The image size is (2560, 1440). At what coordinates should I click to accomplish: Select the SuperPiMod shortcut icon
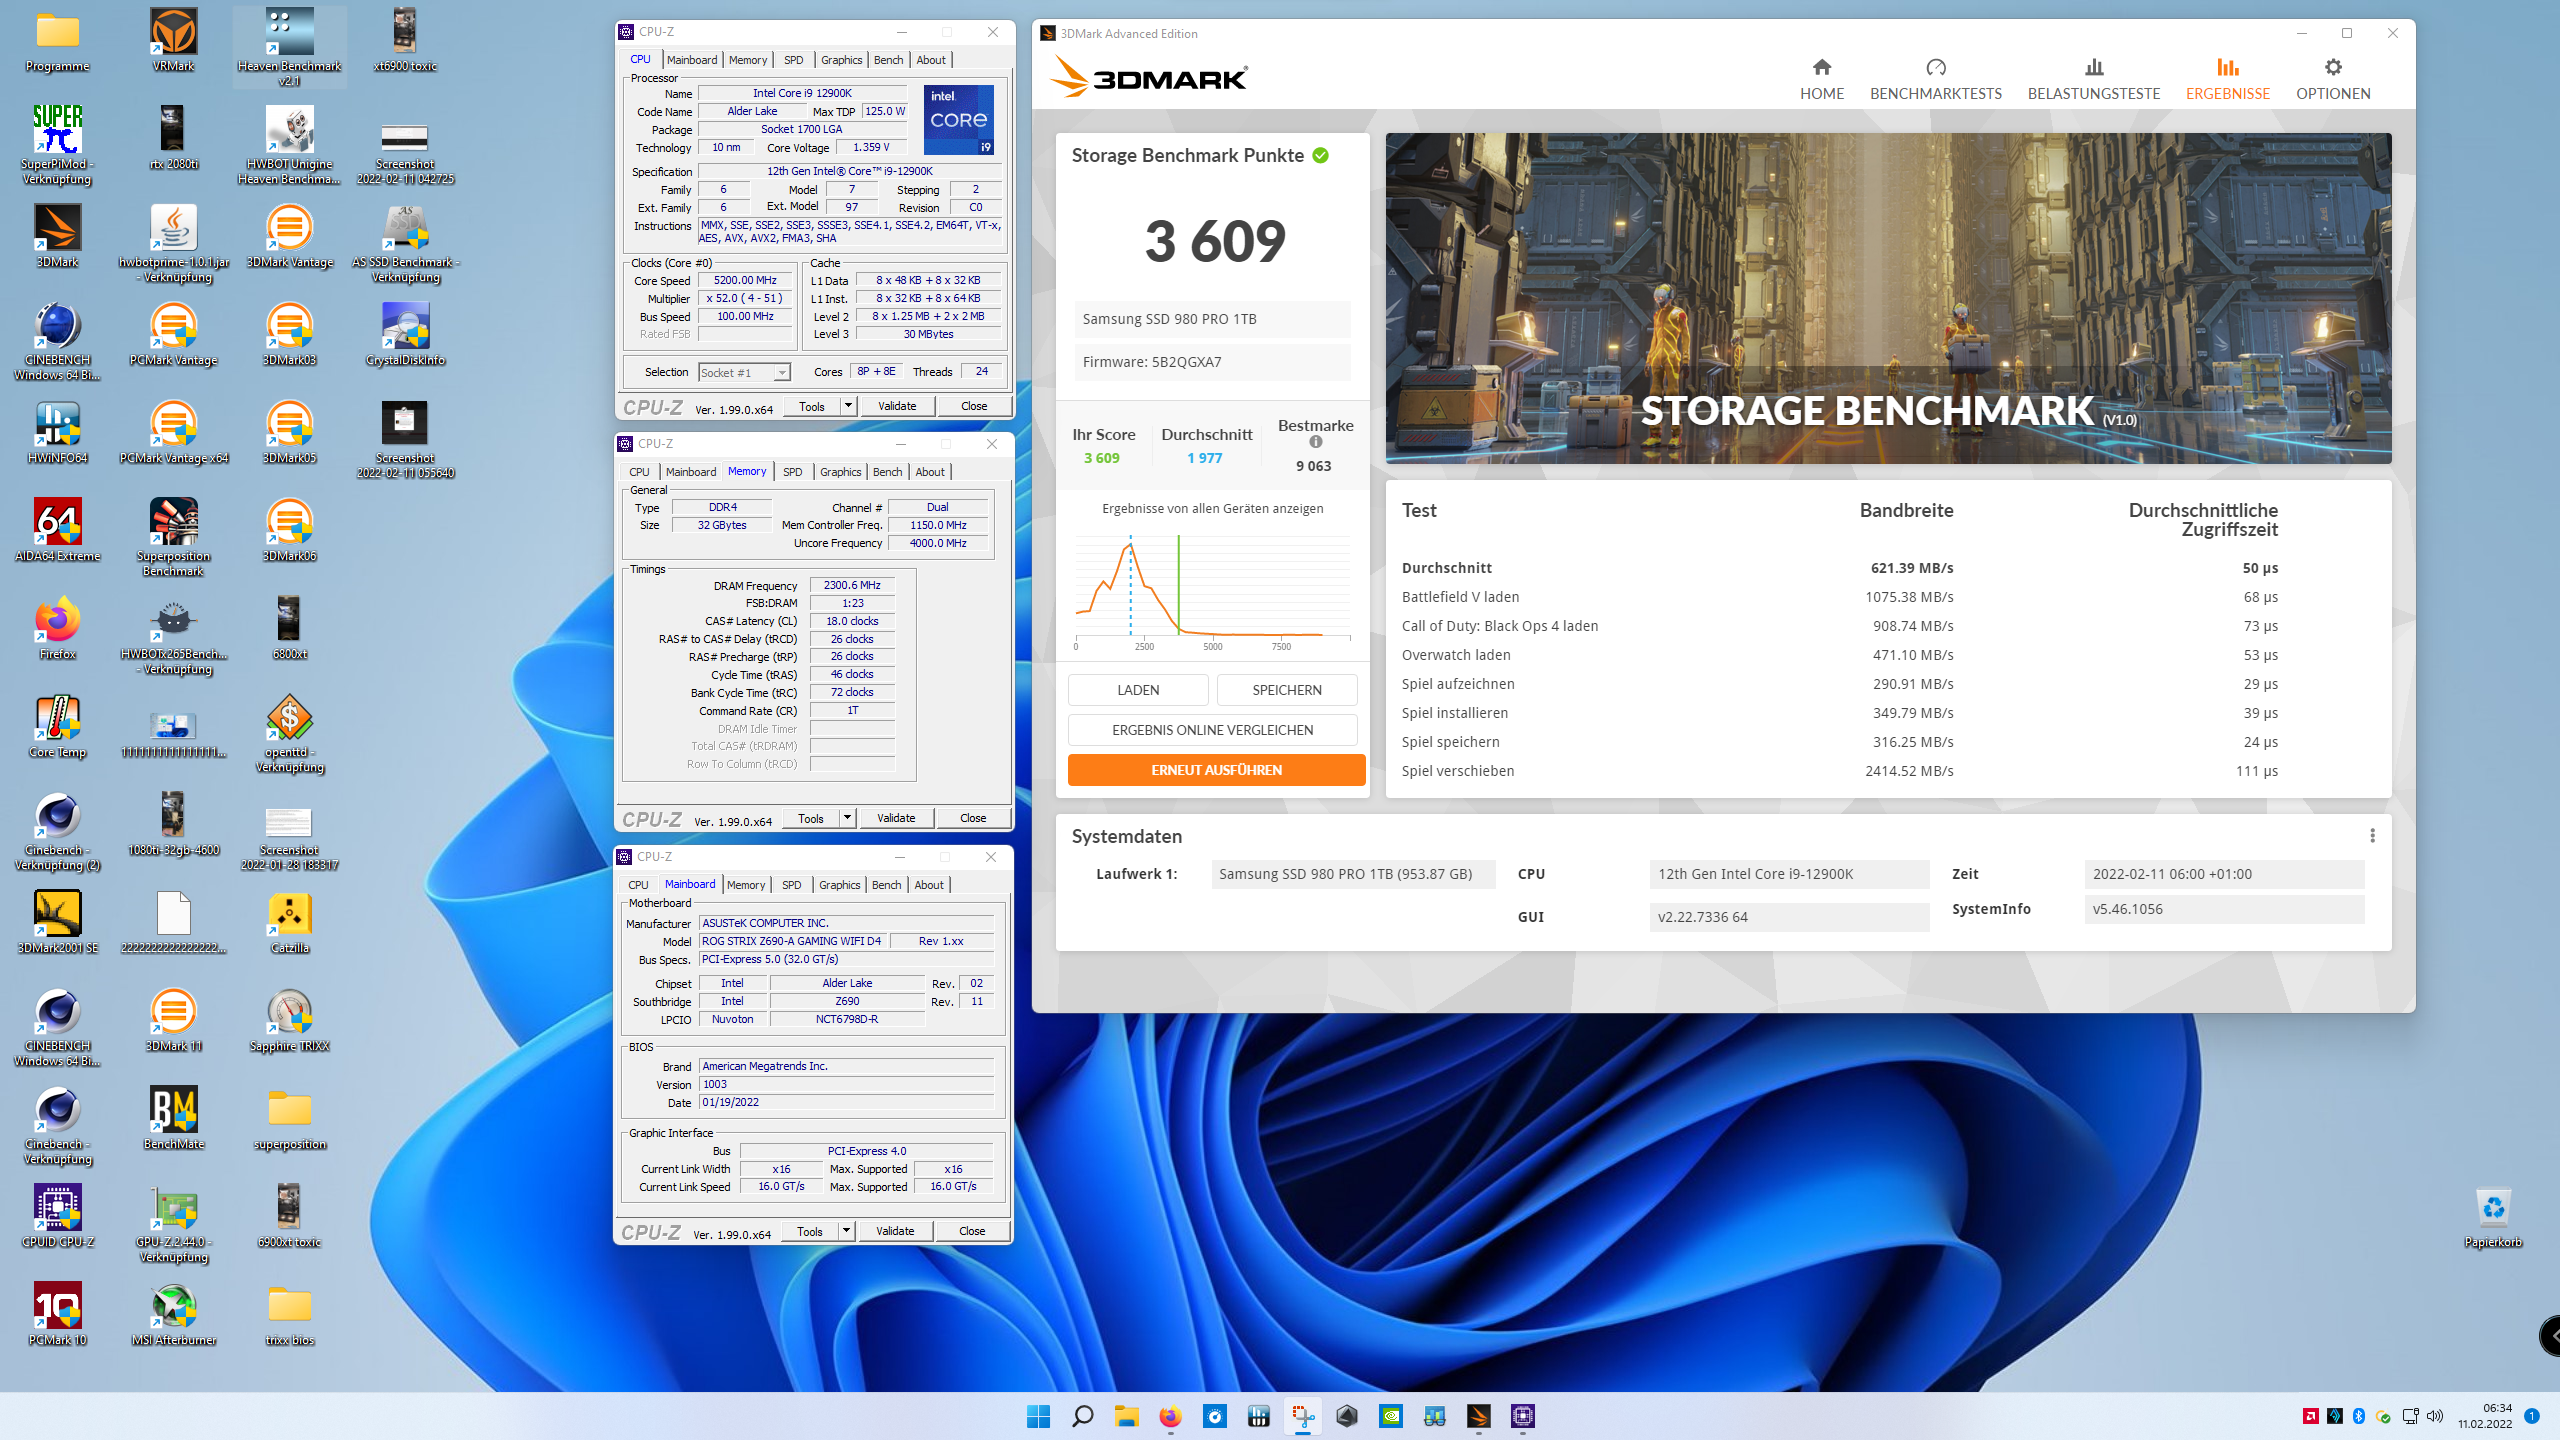pos(58,145)
